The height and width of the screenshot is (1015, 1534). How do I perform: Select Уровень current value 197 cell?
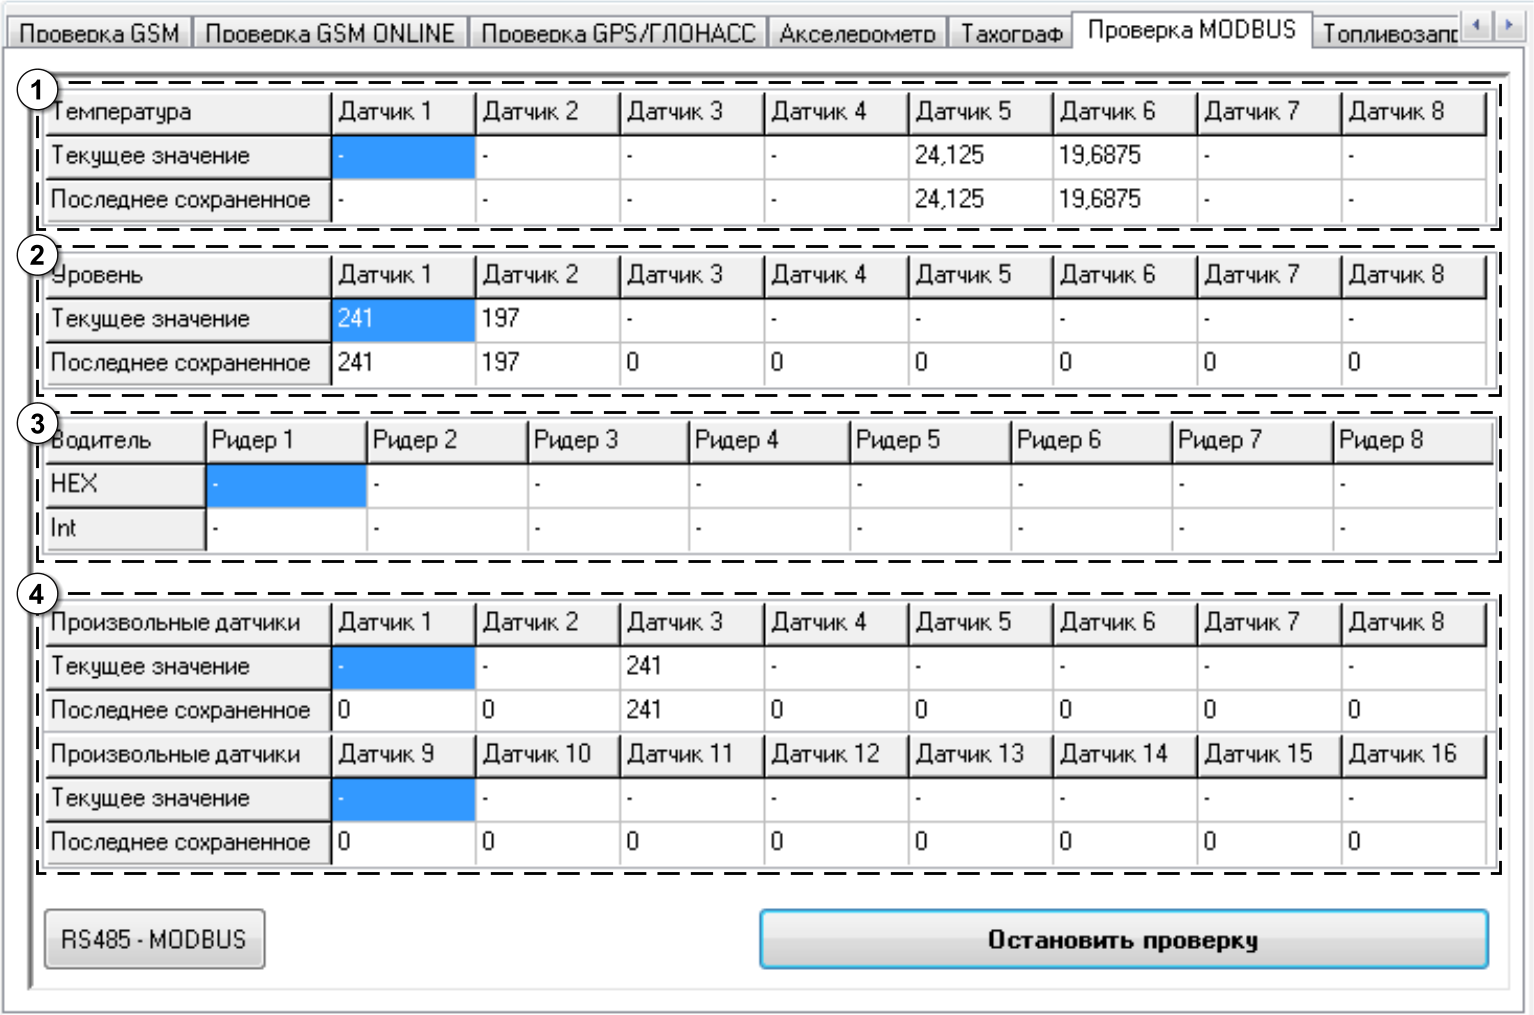click(547, 319)
